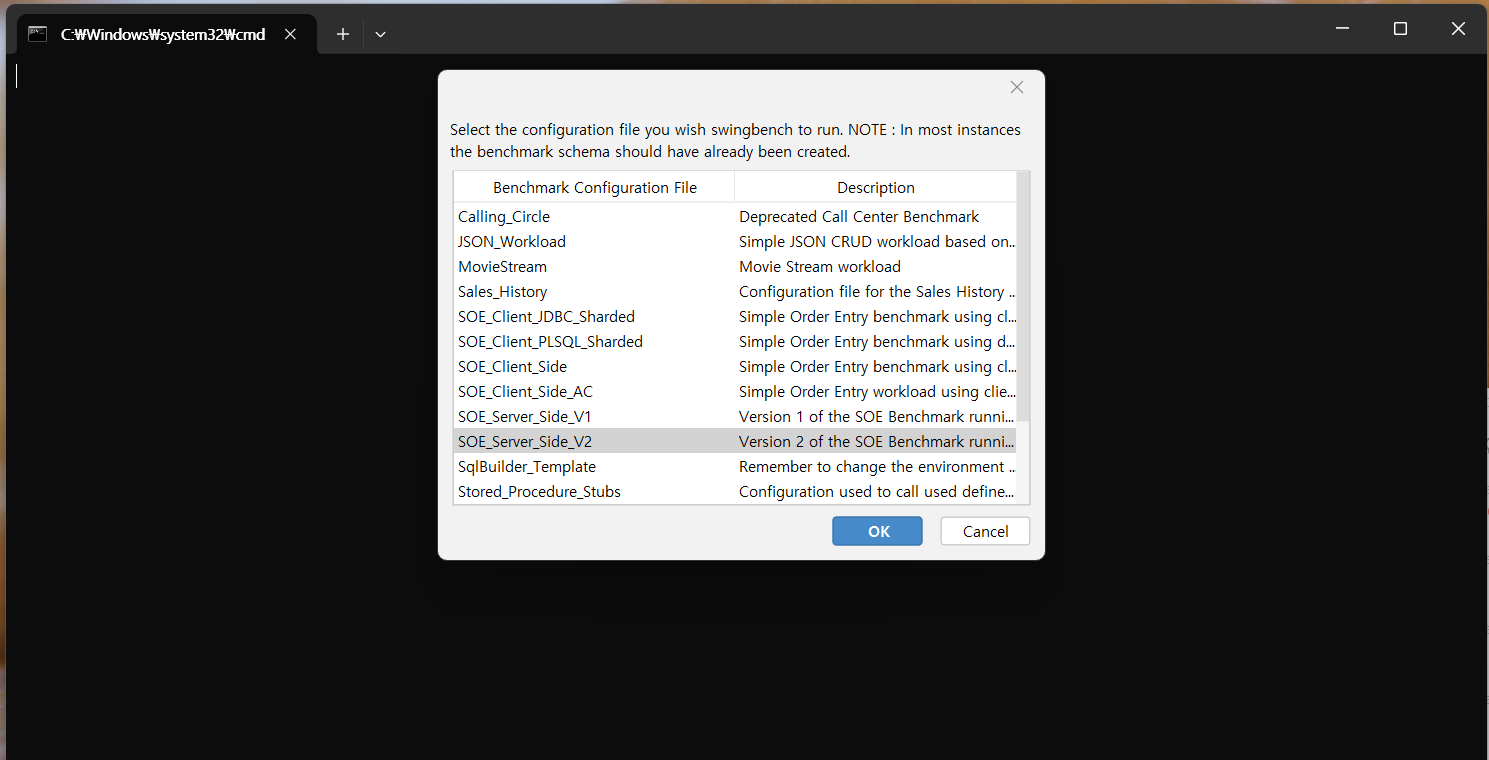Image resolution: width=1489 pixels, height=760 pixels.
Task: Click 'Version 1 of the SOE Benchmark' description
Action: tap(875, 416)
